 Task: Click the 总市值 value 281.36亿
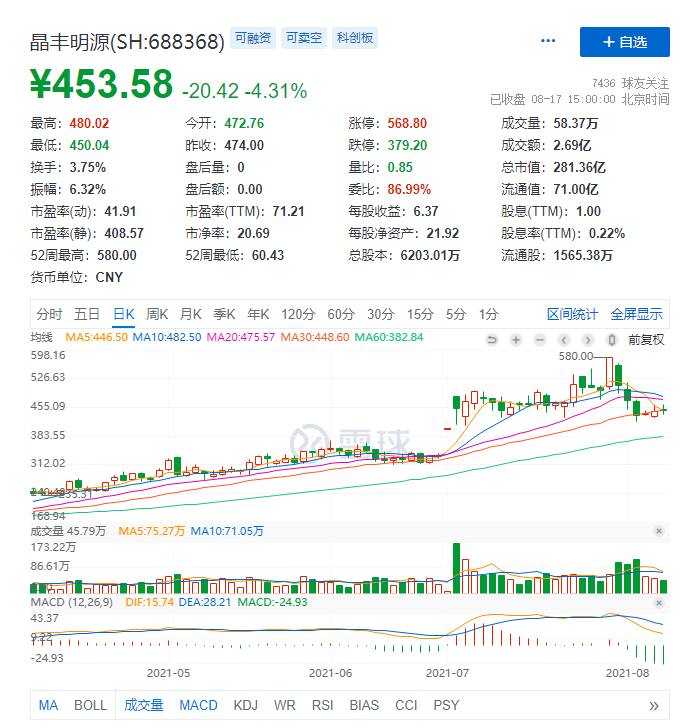[x=580, y=167]
